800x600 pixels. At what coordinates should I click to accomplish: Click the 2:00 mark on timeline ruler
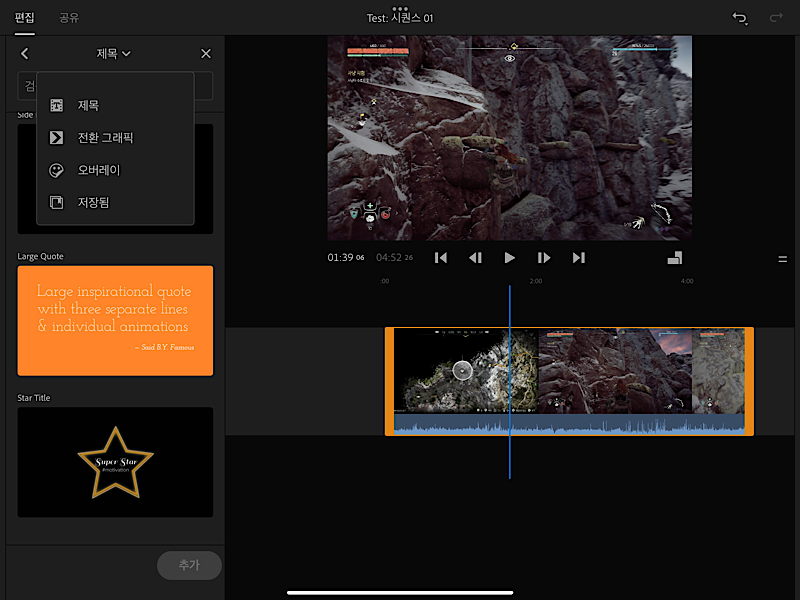pos(536,281)
